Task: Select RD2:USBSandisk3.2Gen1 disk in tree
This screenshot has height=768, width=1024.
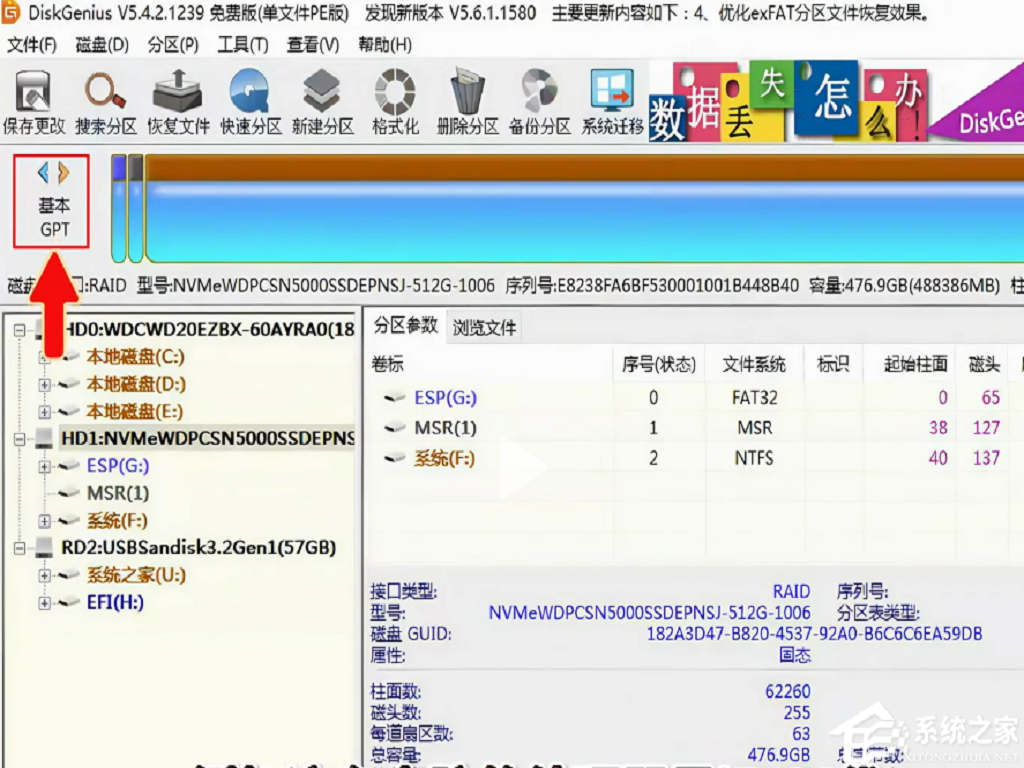Action: click(x=197, y=547)
